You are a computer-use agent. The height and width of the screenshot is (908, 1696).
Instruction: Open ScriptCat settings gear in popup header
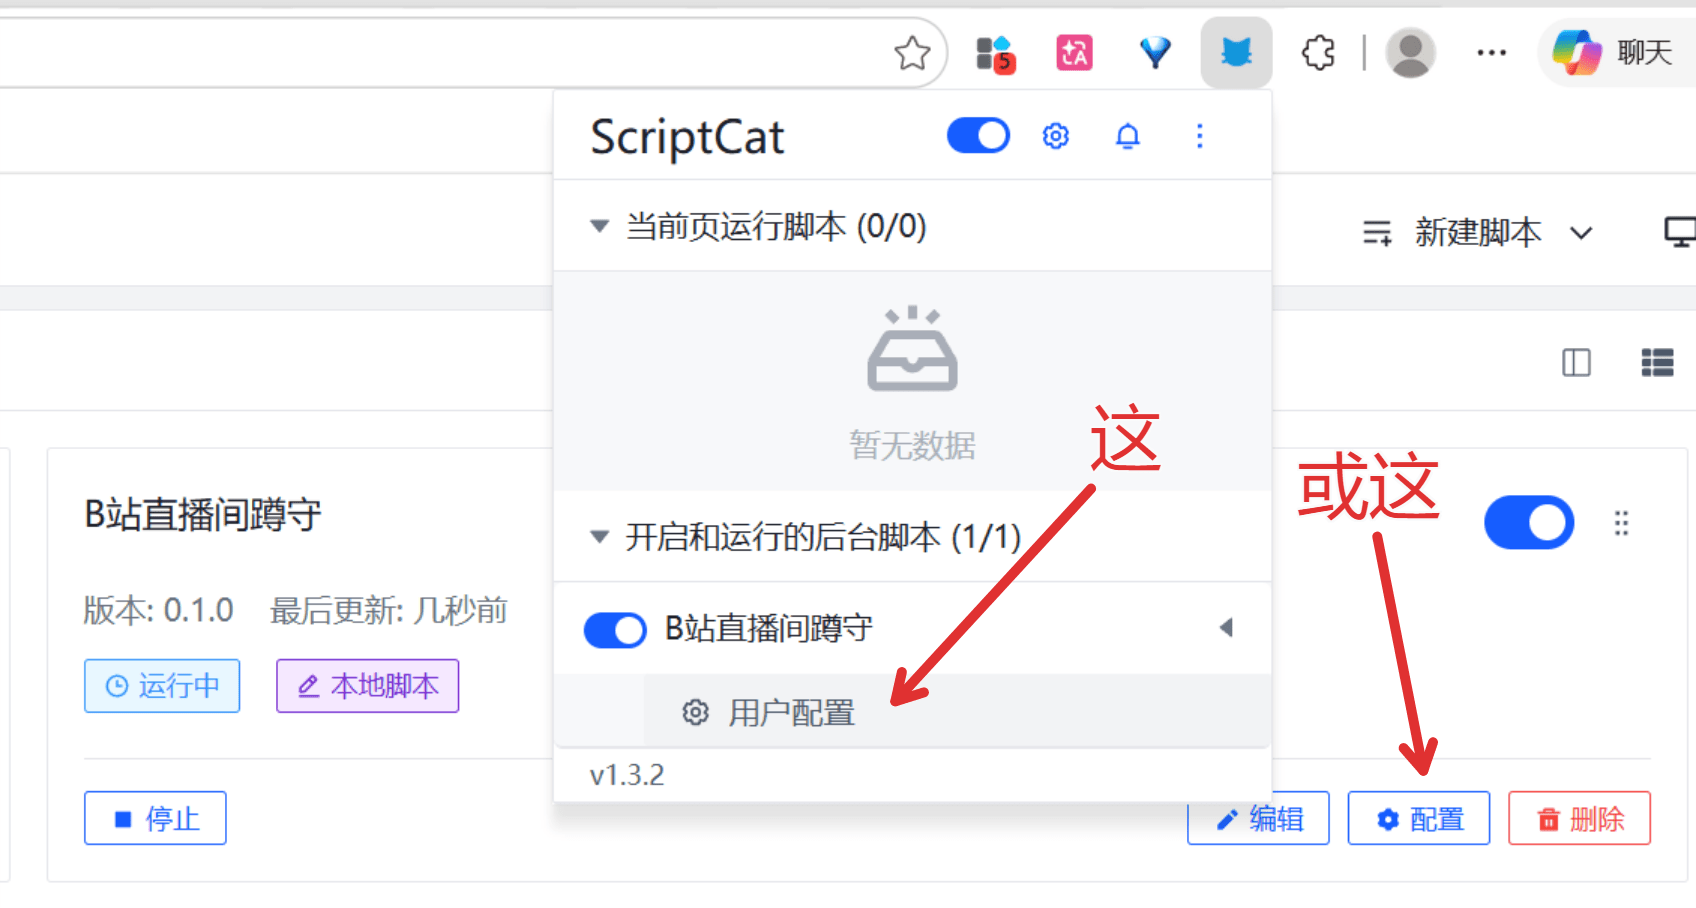tap(1056, 136)
